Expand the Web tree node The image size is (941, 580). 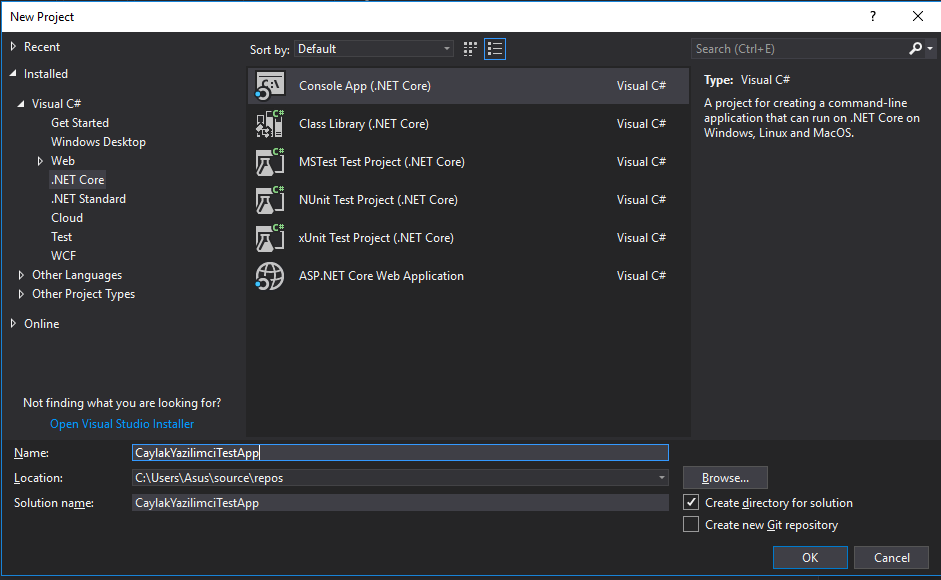(40, 161)
